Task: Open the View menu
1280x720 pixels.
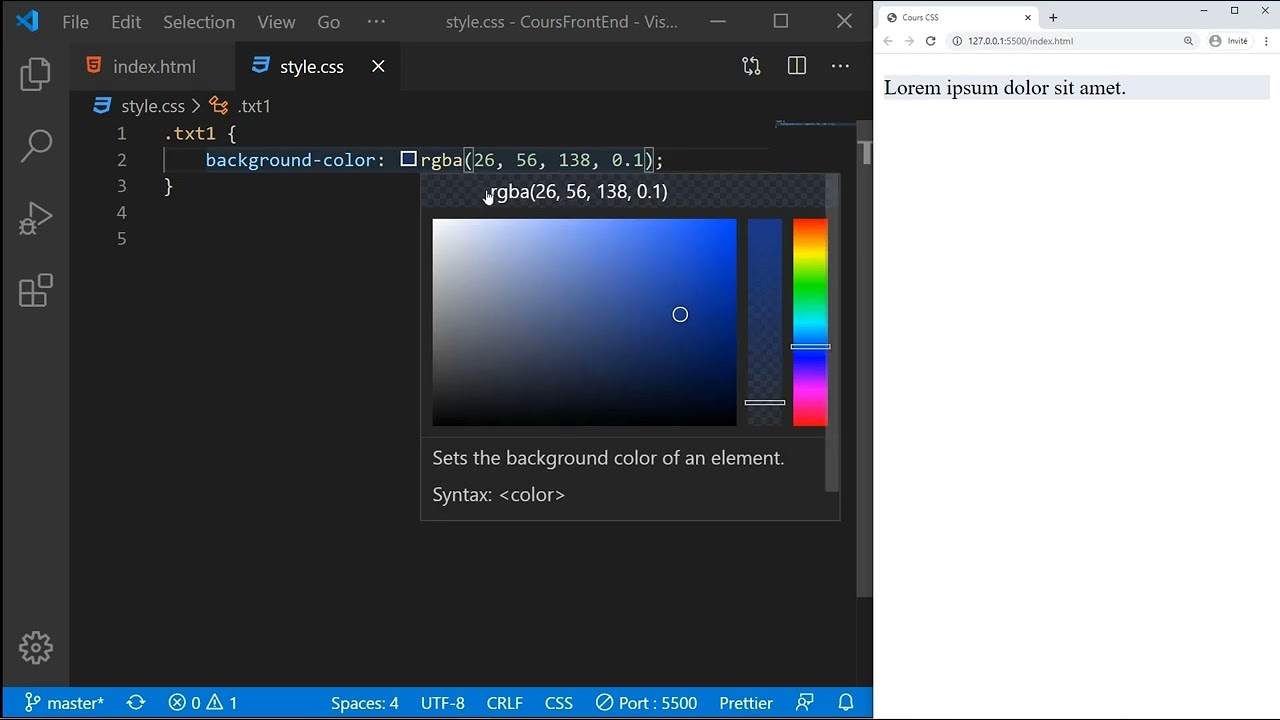Action: (x=276, y=22)
